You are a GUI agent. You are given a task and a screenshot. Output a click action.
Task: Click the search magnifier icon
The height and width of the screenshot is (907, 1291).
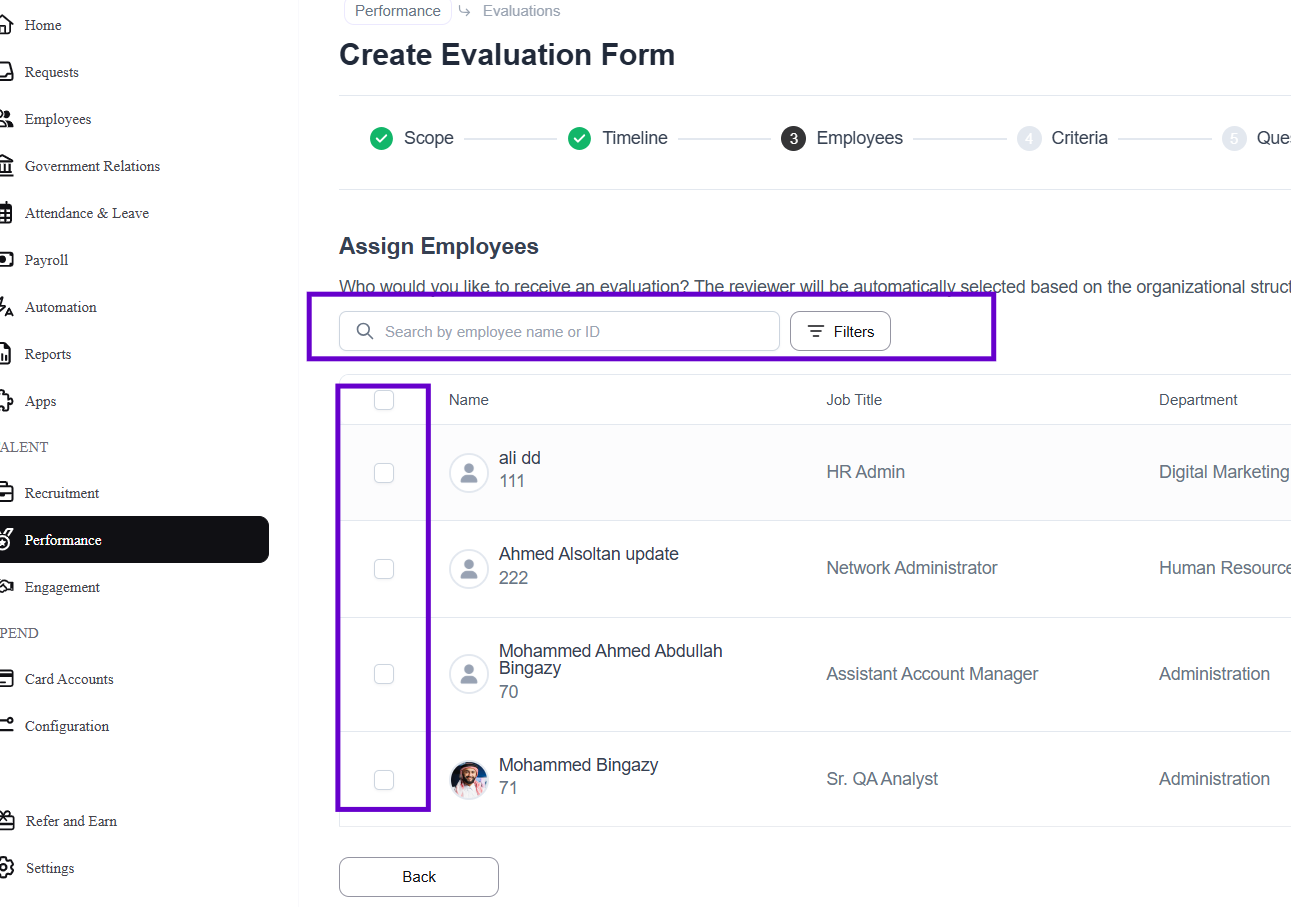click(365, 332)
